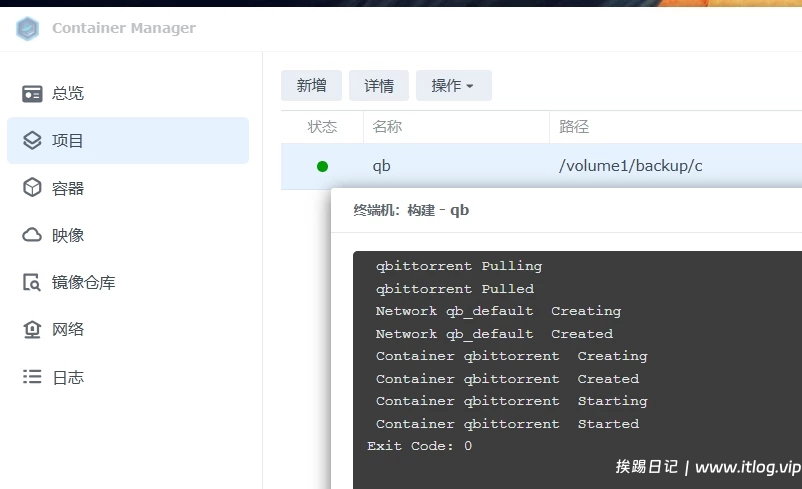Open 日志 via its list icon
Screen dimensions: 802x489
coord(32,377)
